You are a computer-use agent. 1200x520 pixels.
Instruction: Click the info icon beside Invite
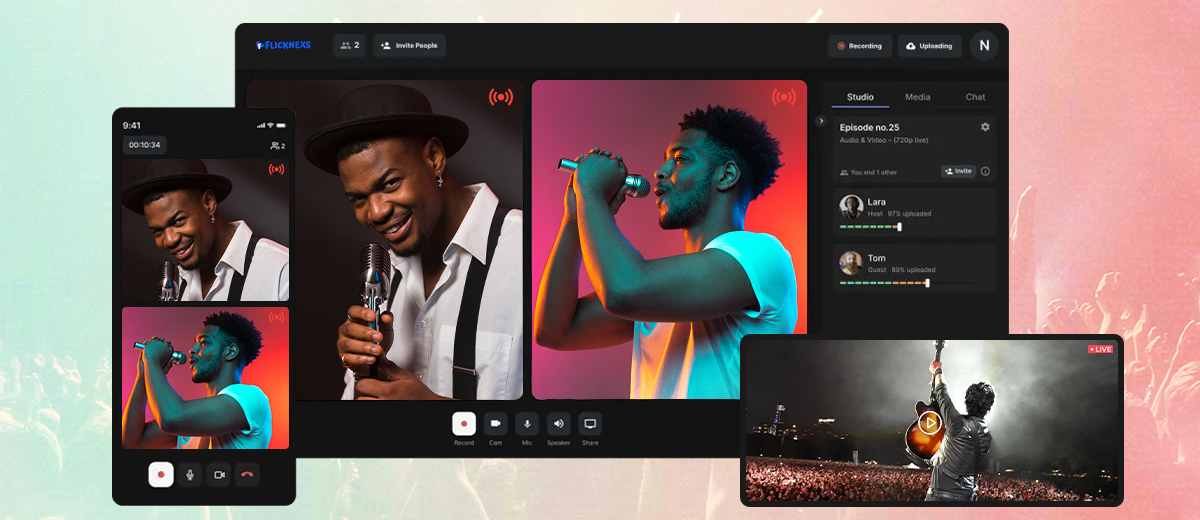[985, 171]
